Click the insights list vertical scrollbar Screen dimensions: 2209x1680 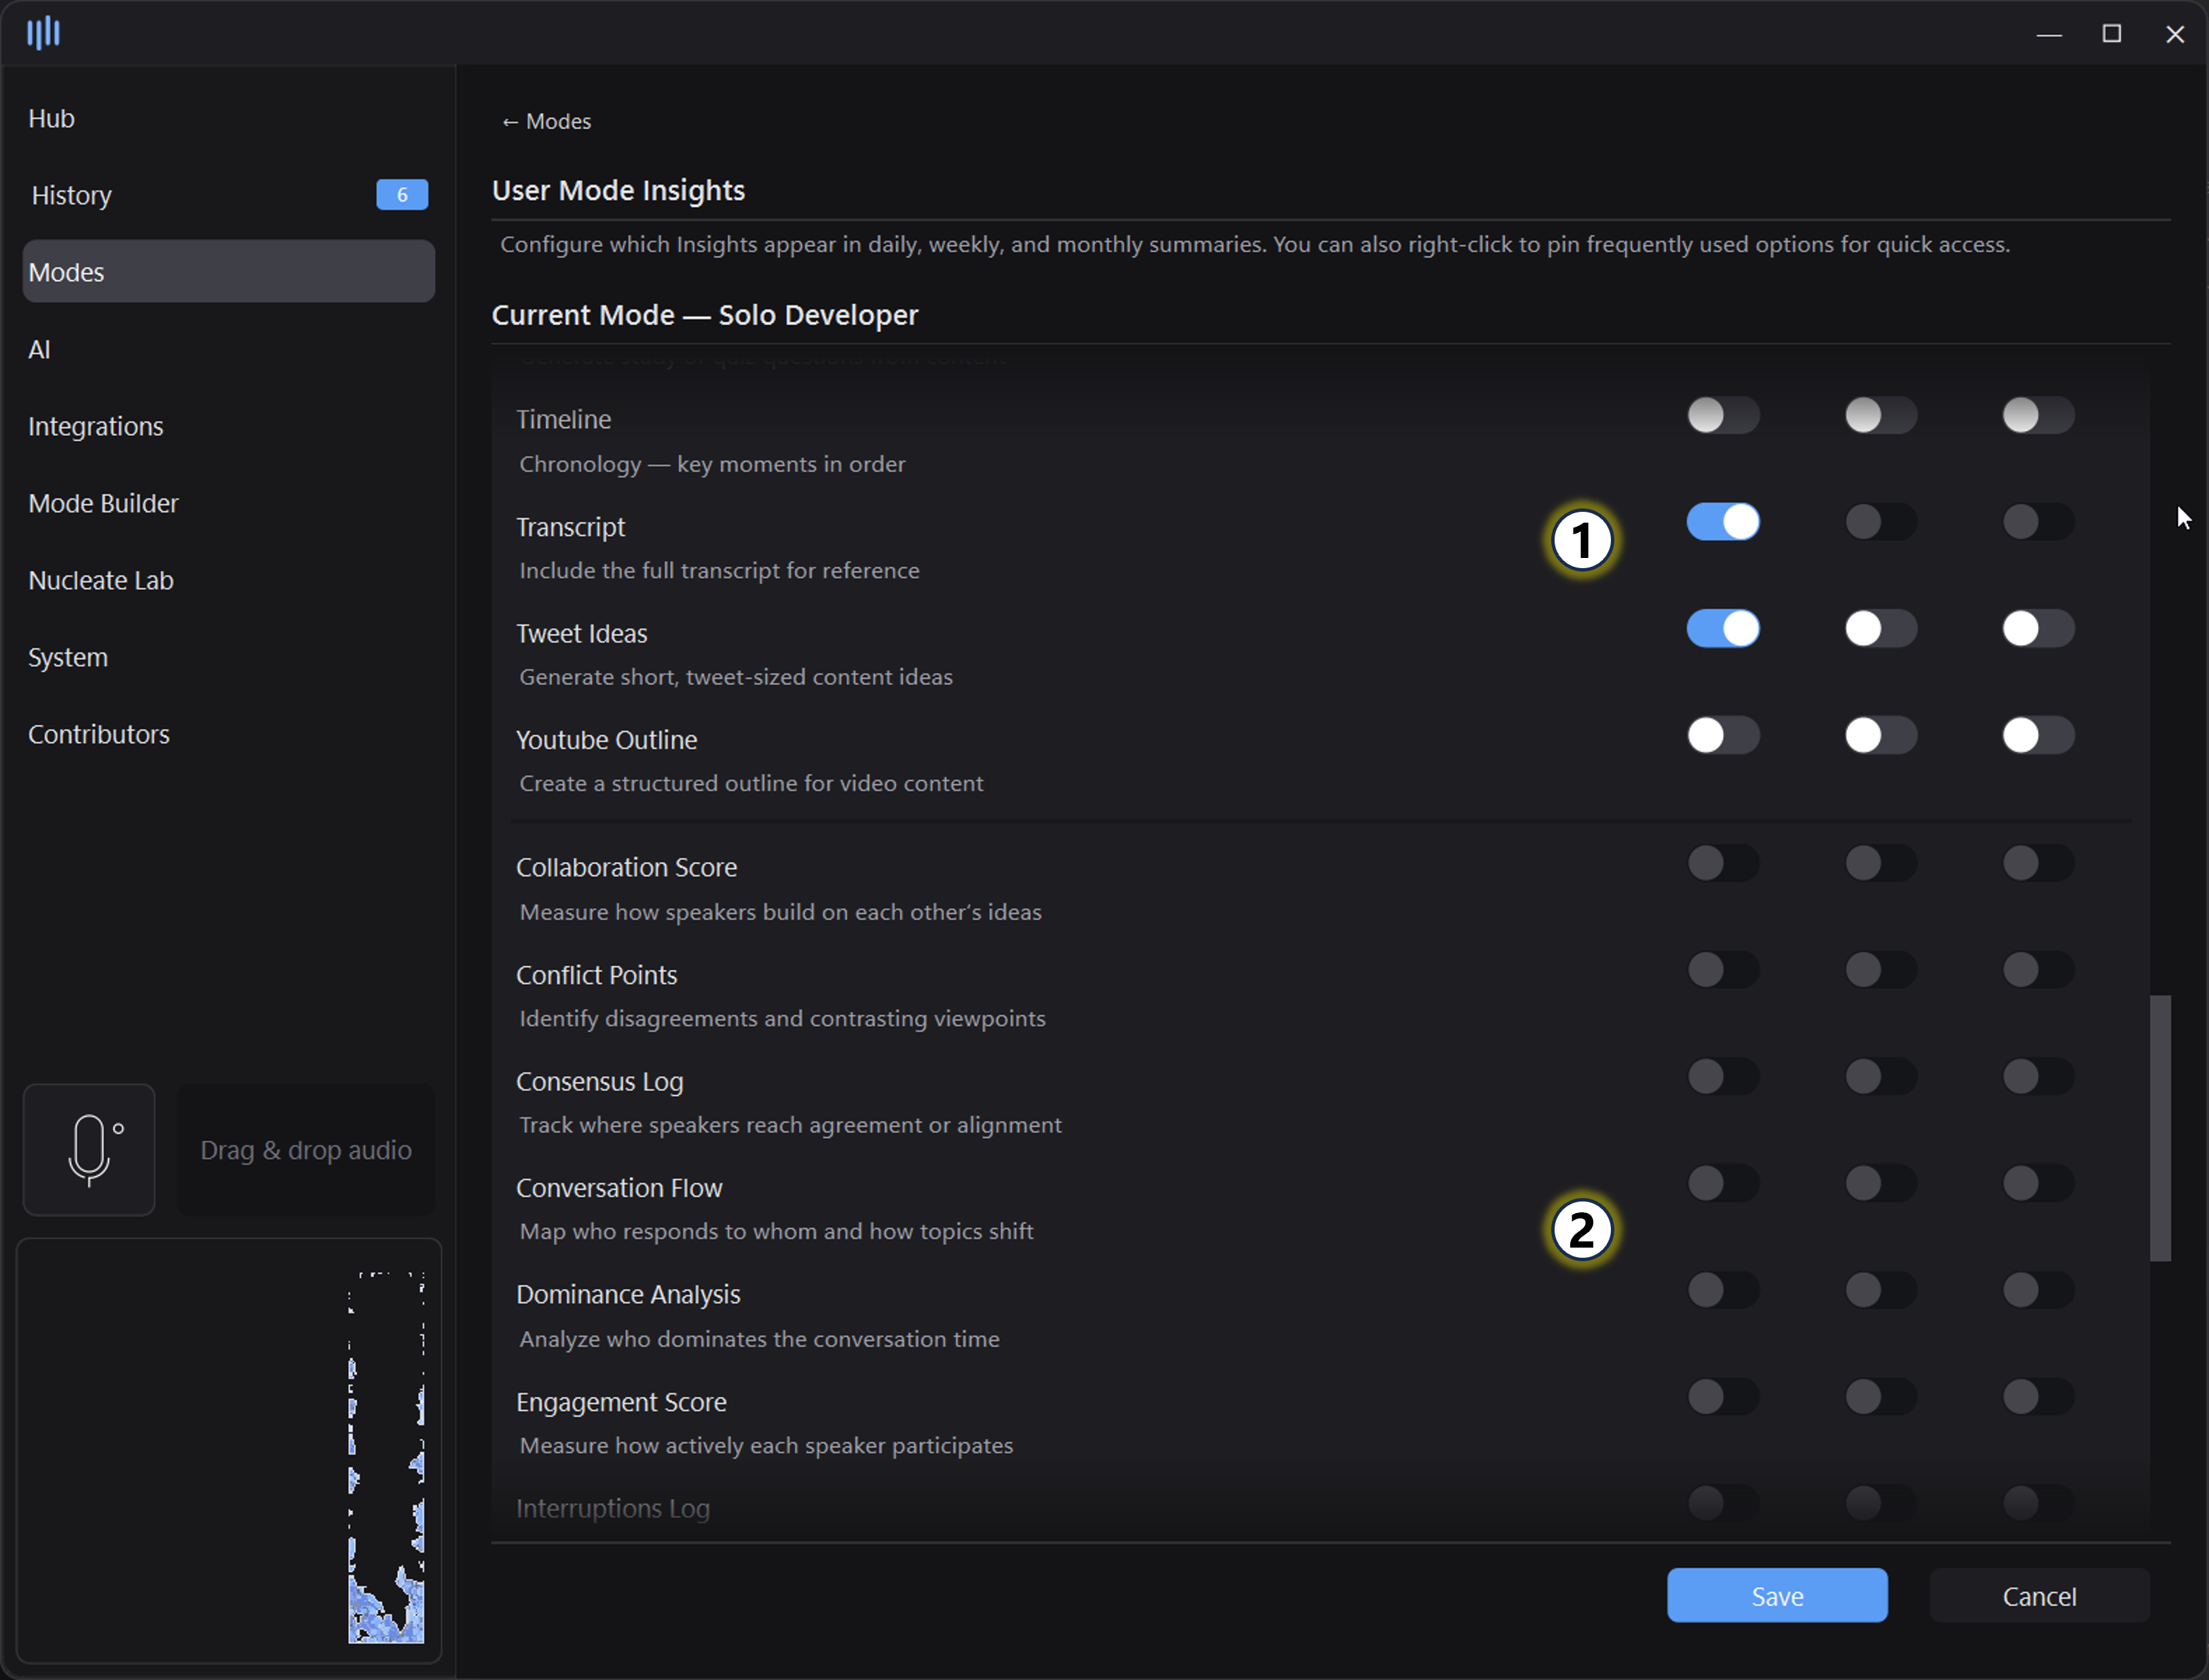pyautogui.click(x=2160, y=1128)
